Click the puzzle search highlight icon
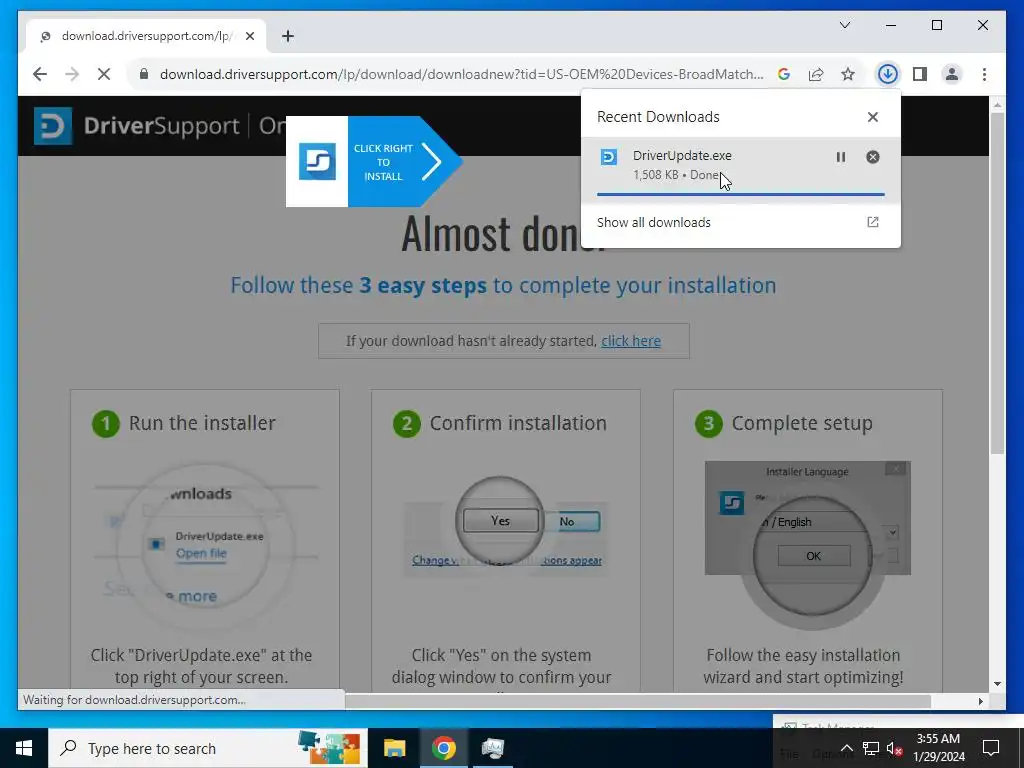Viewport: 1024px width, 768px height. click(x=329, y=747)
